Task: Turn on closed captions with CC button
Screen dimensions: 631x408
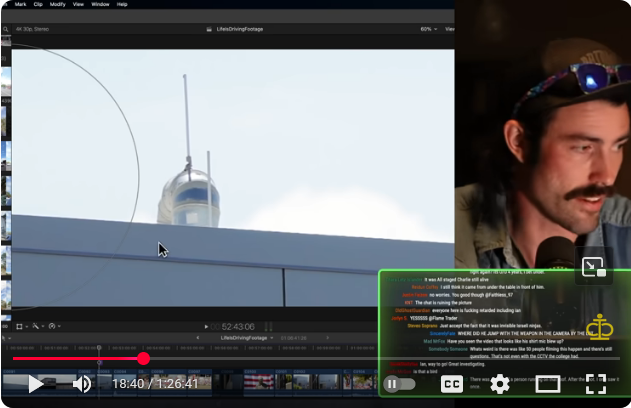Action: pos(452,383)
